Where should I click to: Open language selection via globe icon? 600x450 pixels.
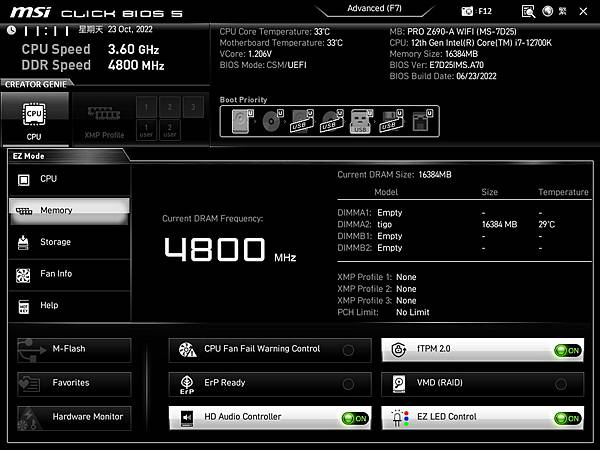tap(548, 11)
